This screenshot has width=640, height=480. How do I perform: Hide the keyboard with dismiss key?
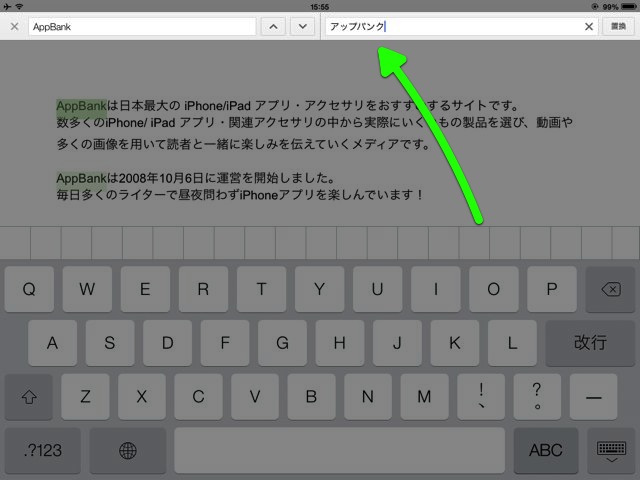[611, 451]
